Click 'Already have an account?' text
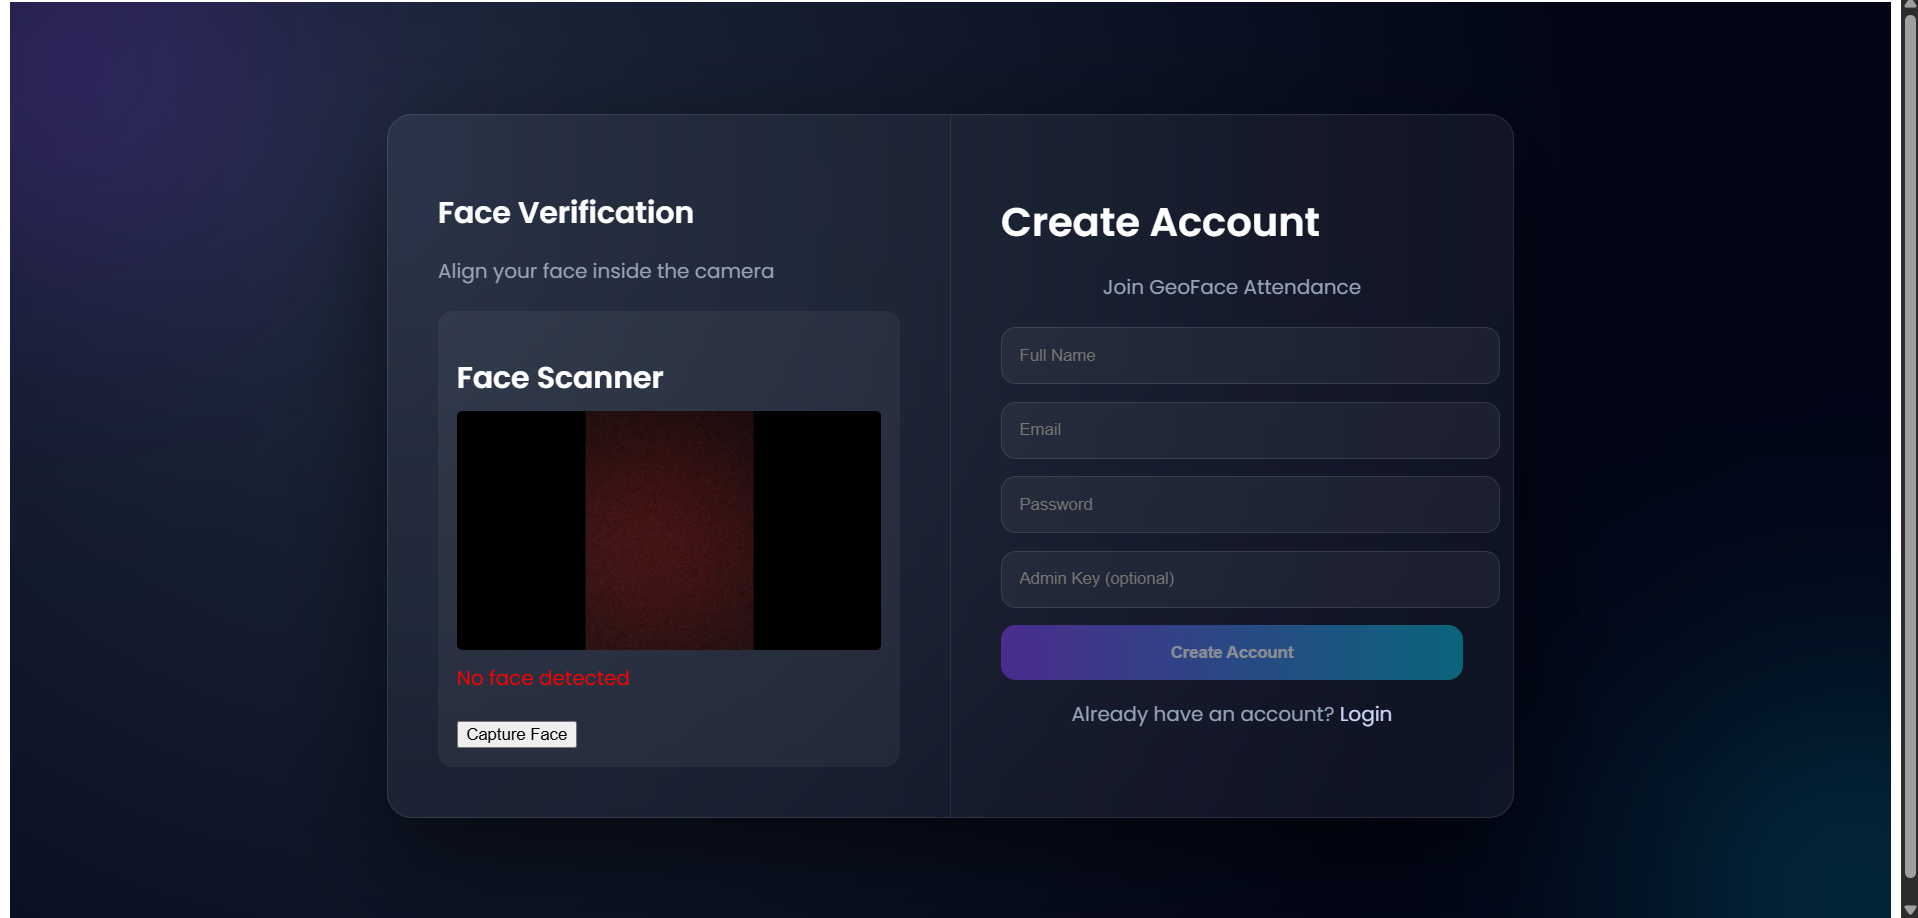1918x918 pixels. pos(1202,714)
